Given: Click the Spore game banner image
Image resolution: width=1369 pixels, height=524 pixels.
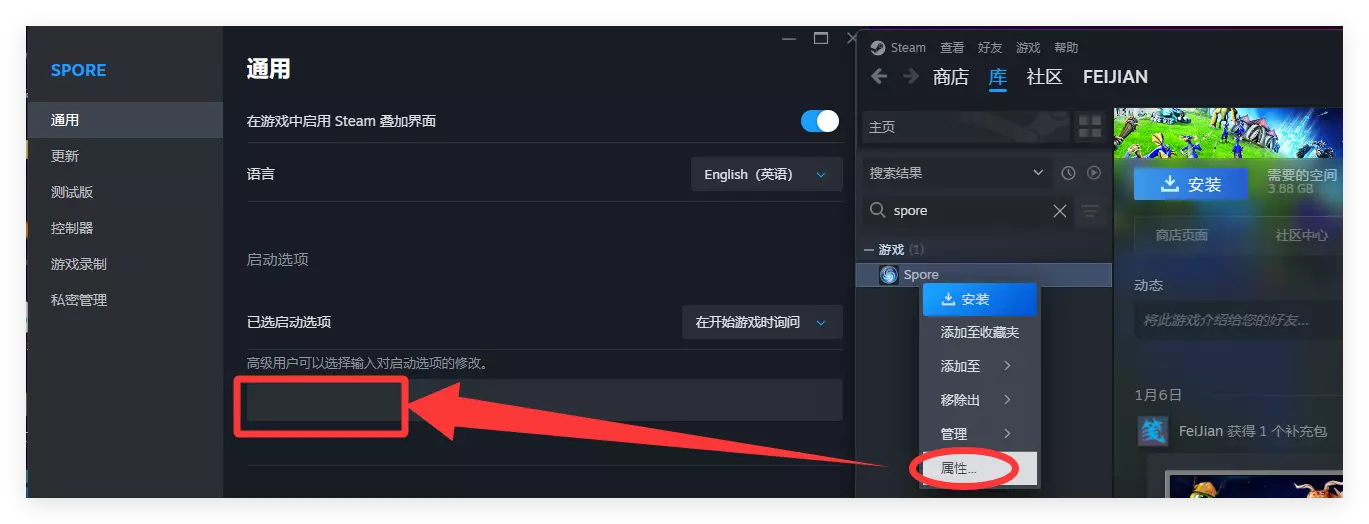Looking at the screenshot, I should (x=1228, y=132).
